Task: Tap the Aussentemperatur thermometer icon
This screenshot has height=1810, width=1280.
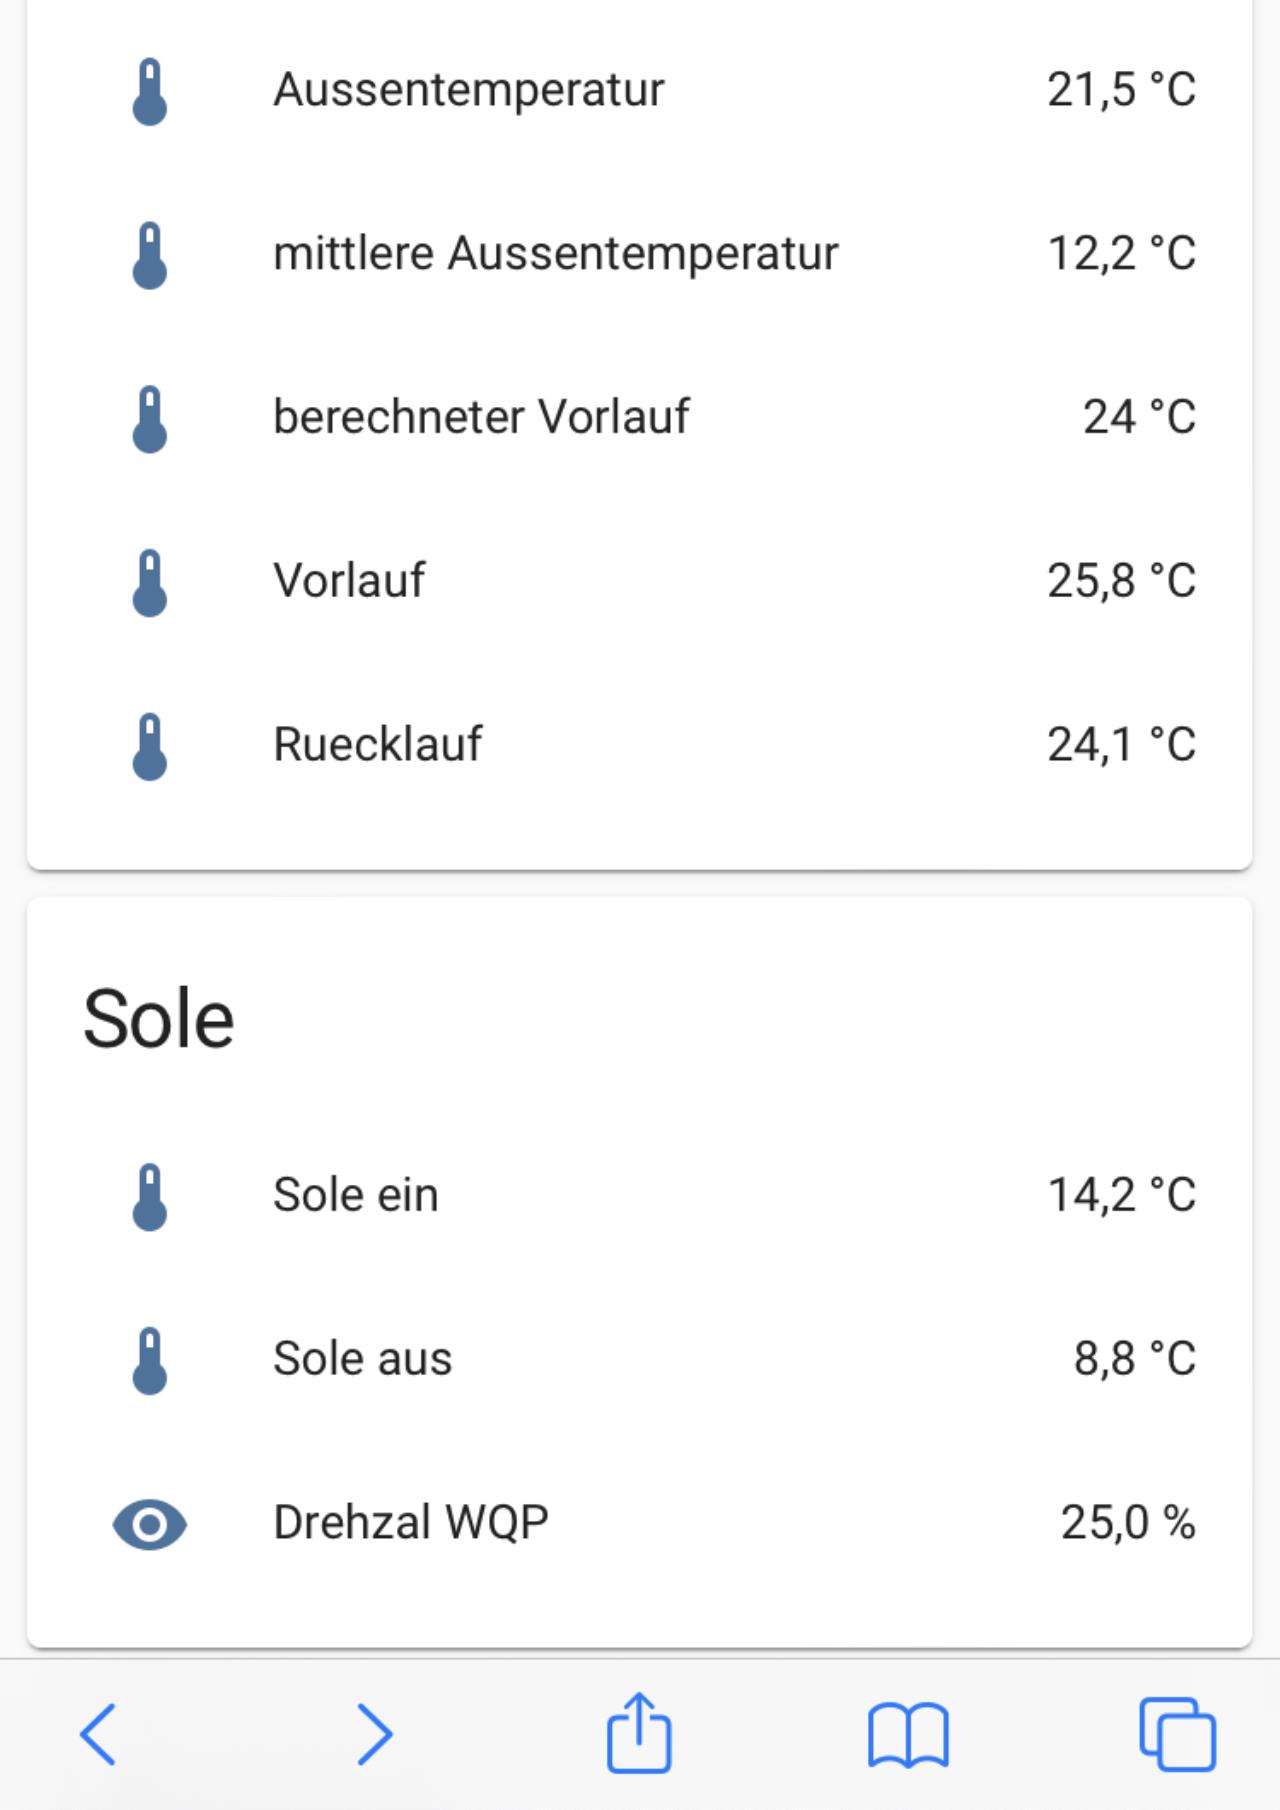Action: tap(150, 92)
